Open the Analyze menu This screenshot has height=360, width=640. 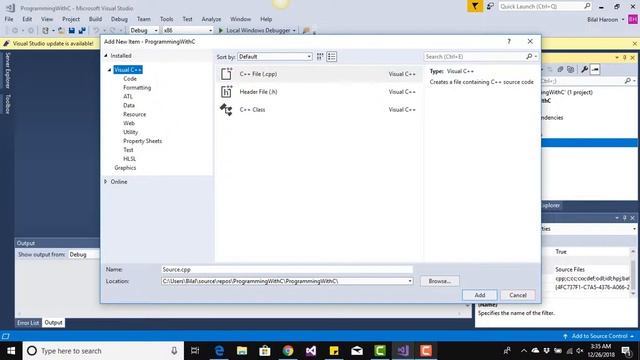[x=211, y=19]
